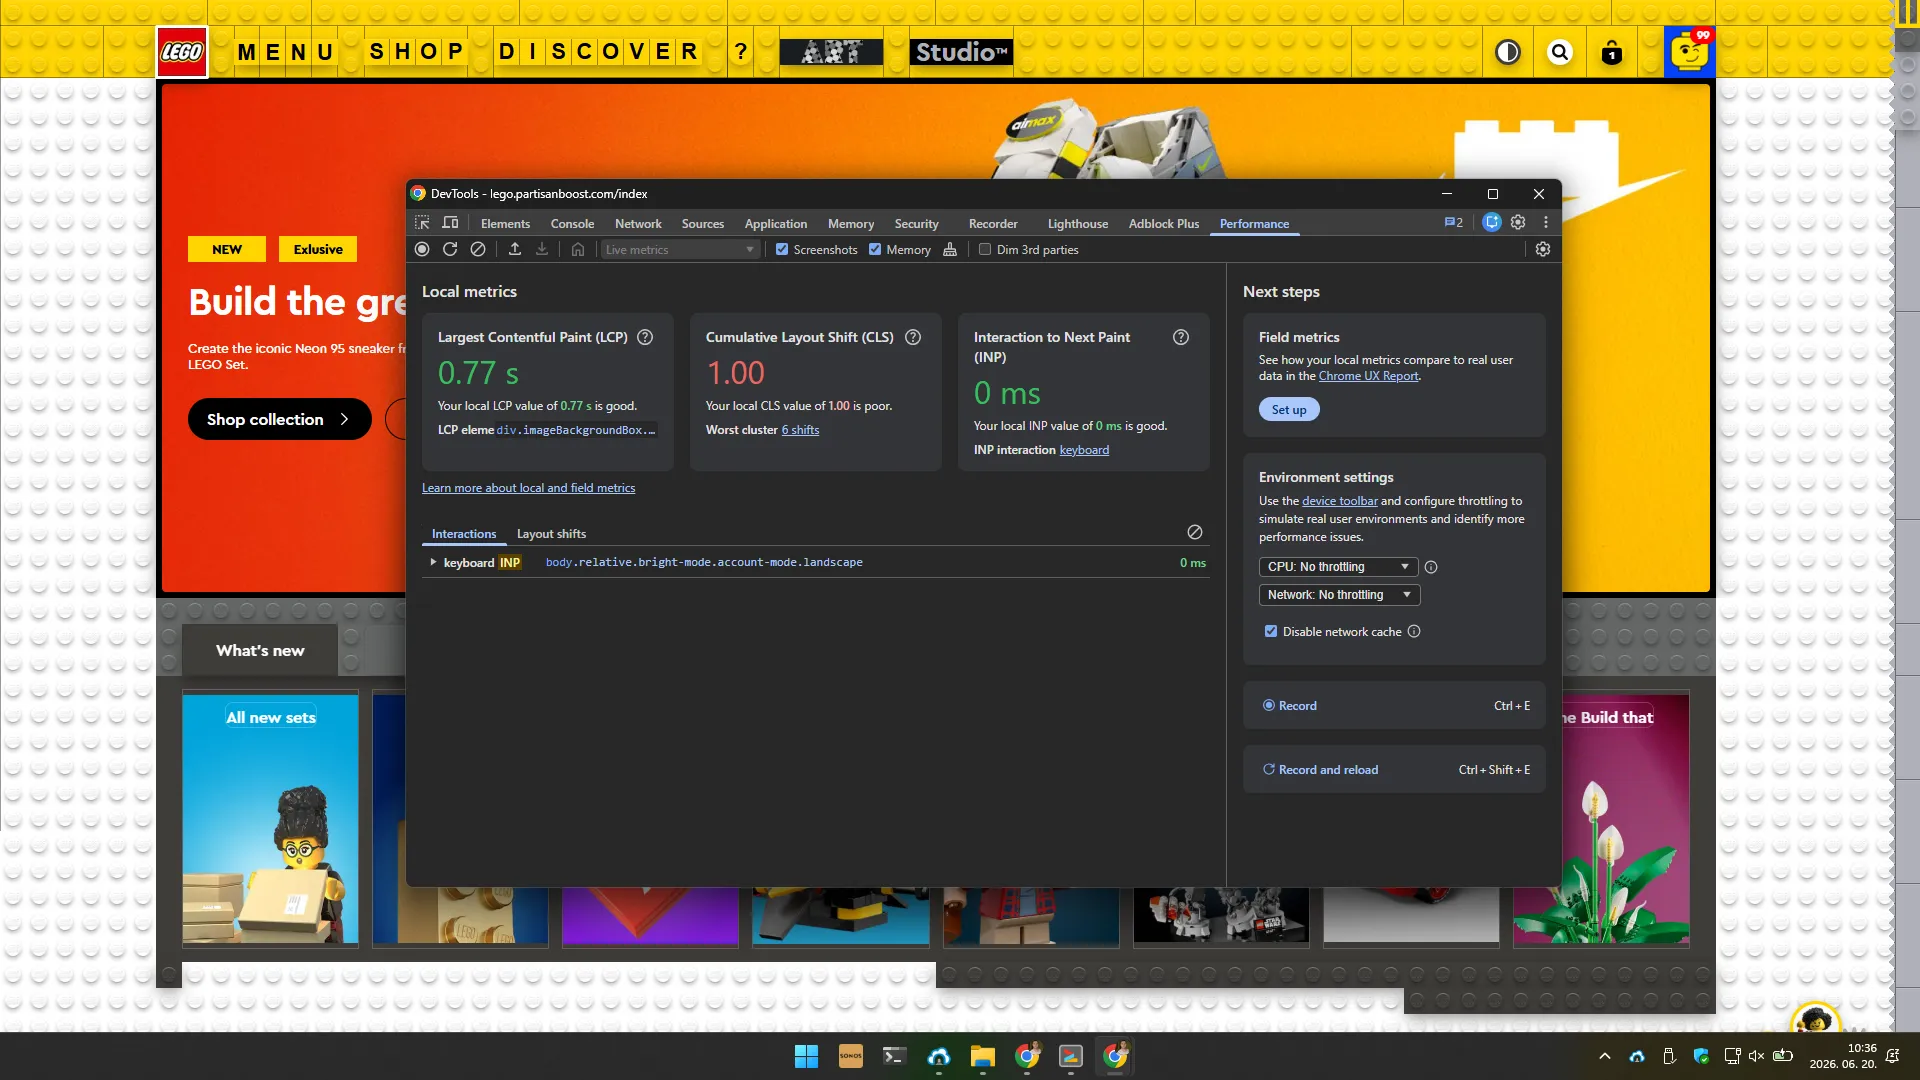
Task: Open the terminal app in the taskbar
Action: 894,1056
